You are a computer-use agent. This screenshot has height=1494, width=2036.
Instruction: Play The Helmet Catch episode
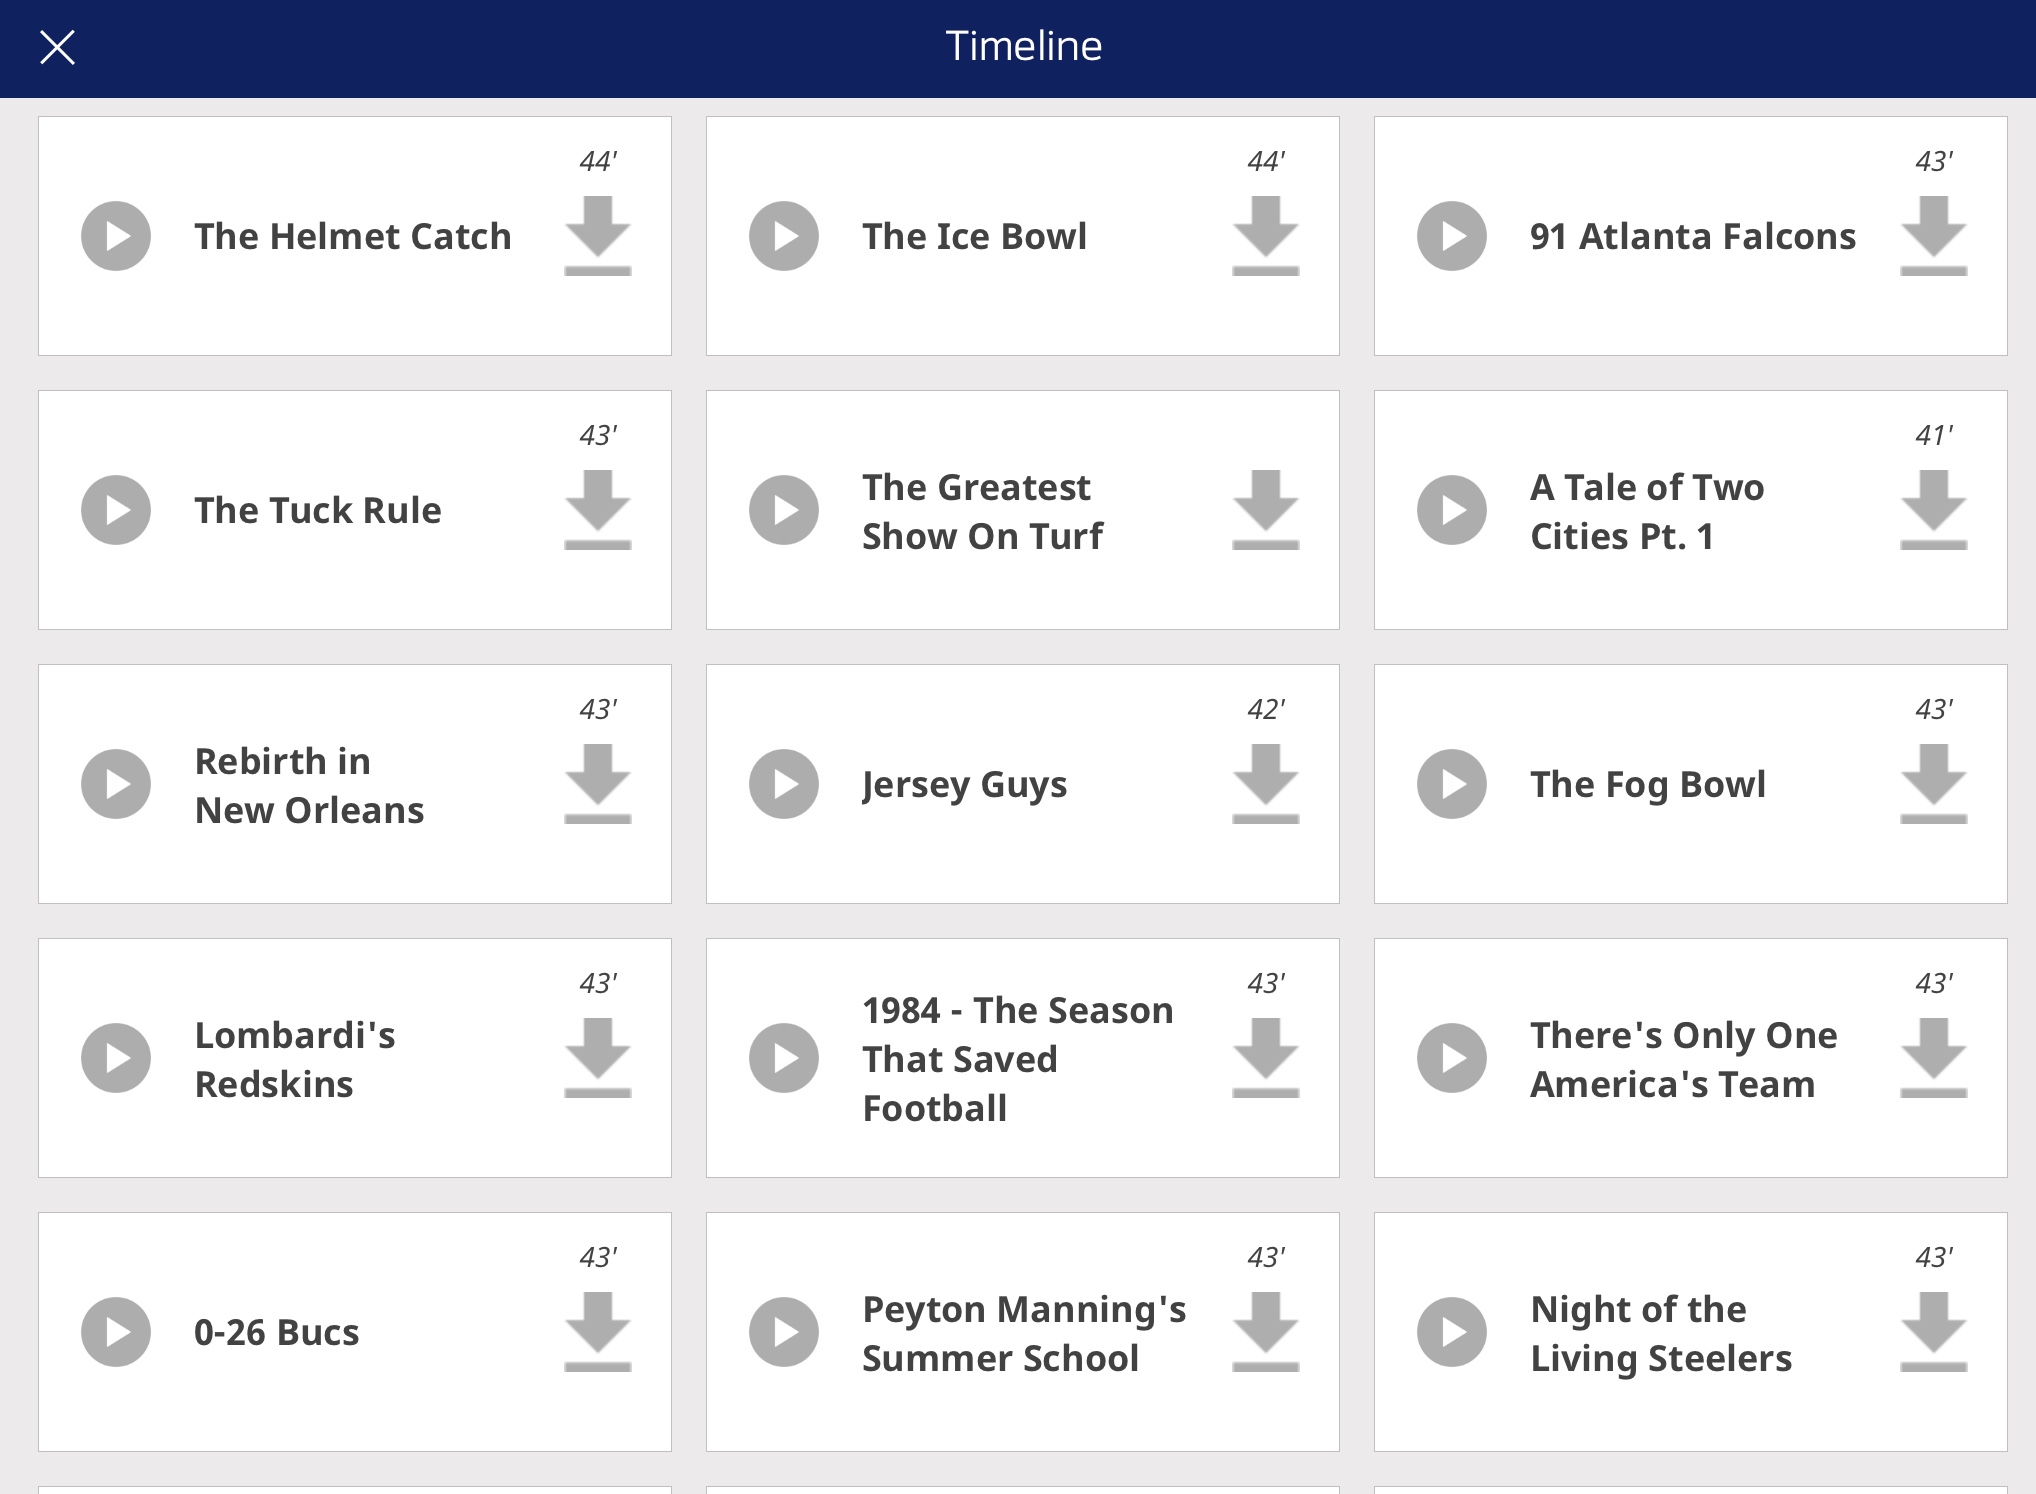116,236
